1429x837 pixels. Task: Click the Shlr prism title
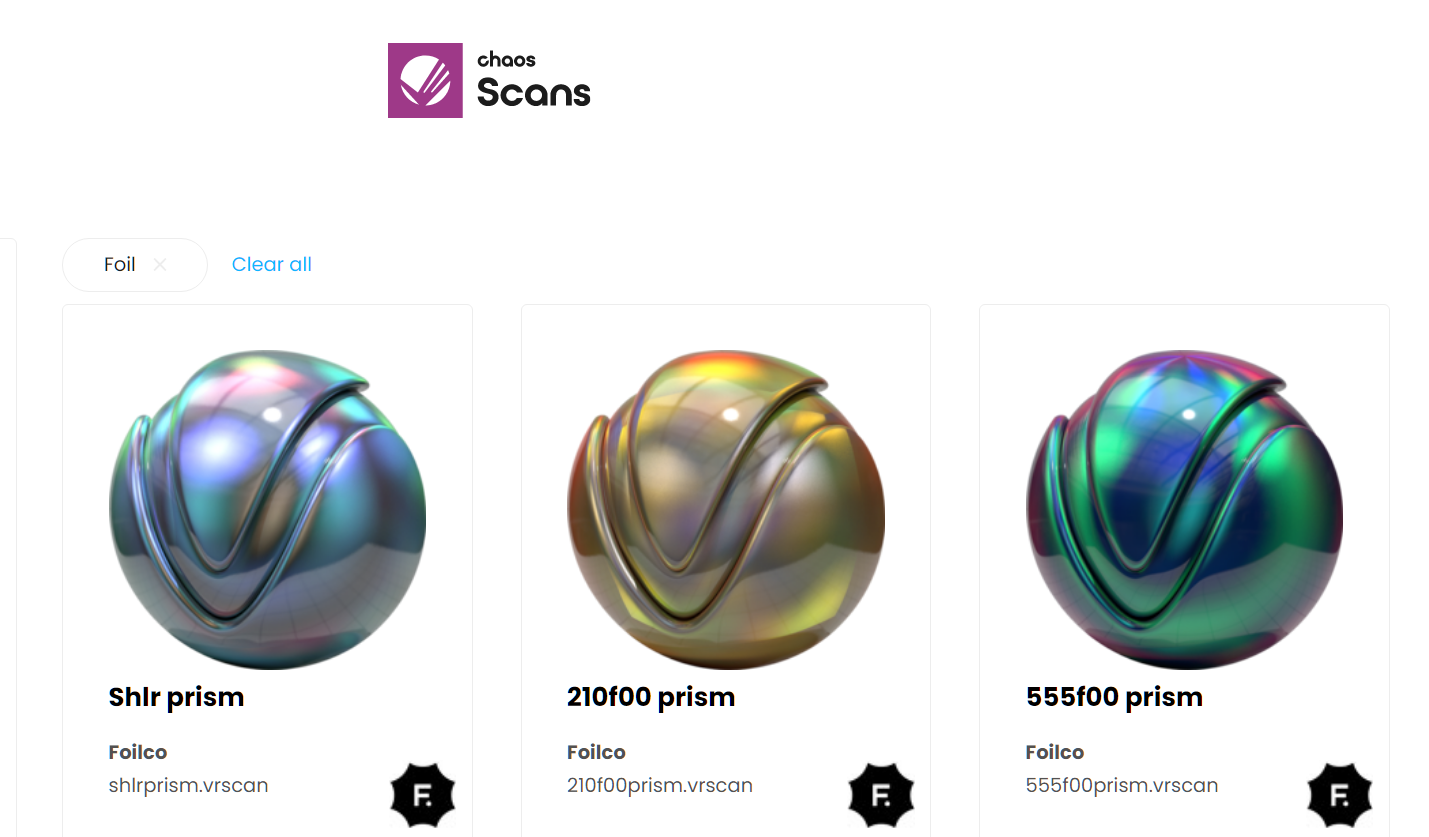176,697
